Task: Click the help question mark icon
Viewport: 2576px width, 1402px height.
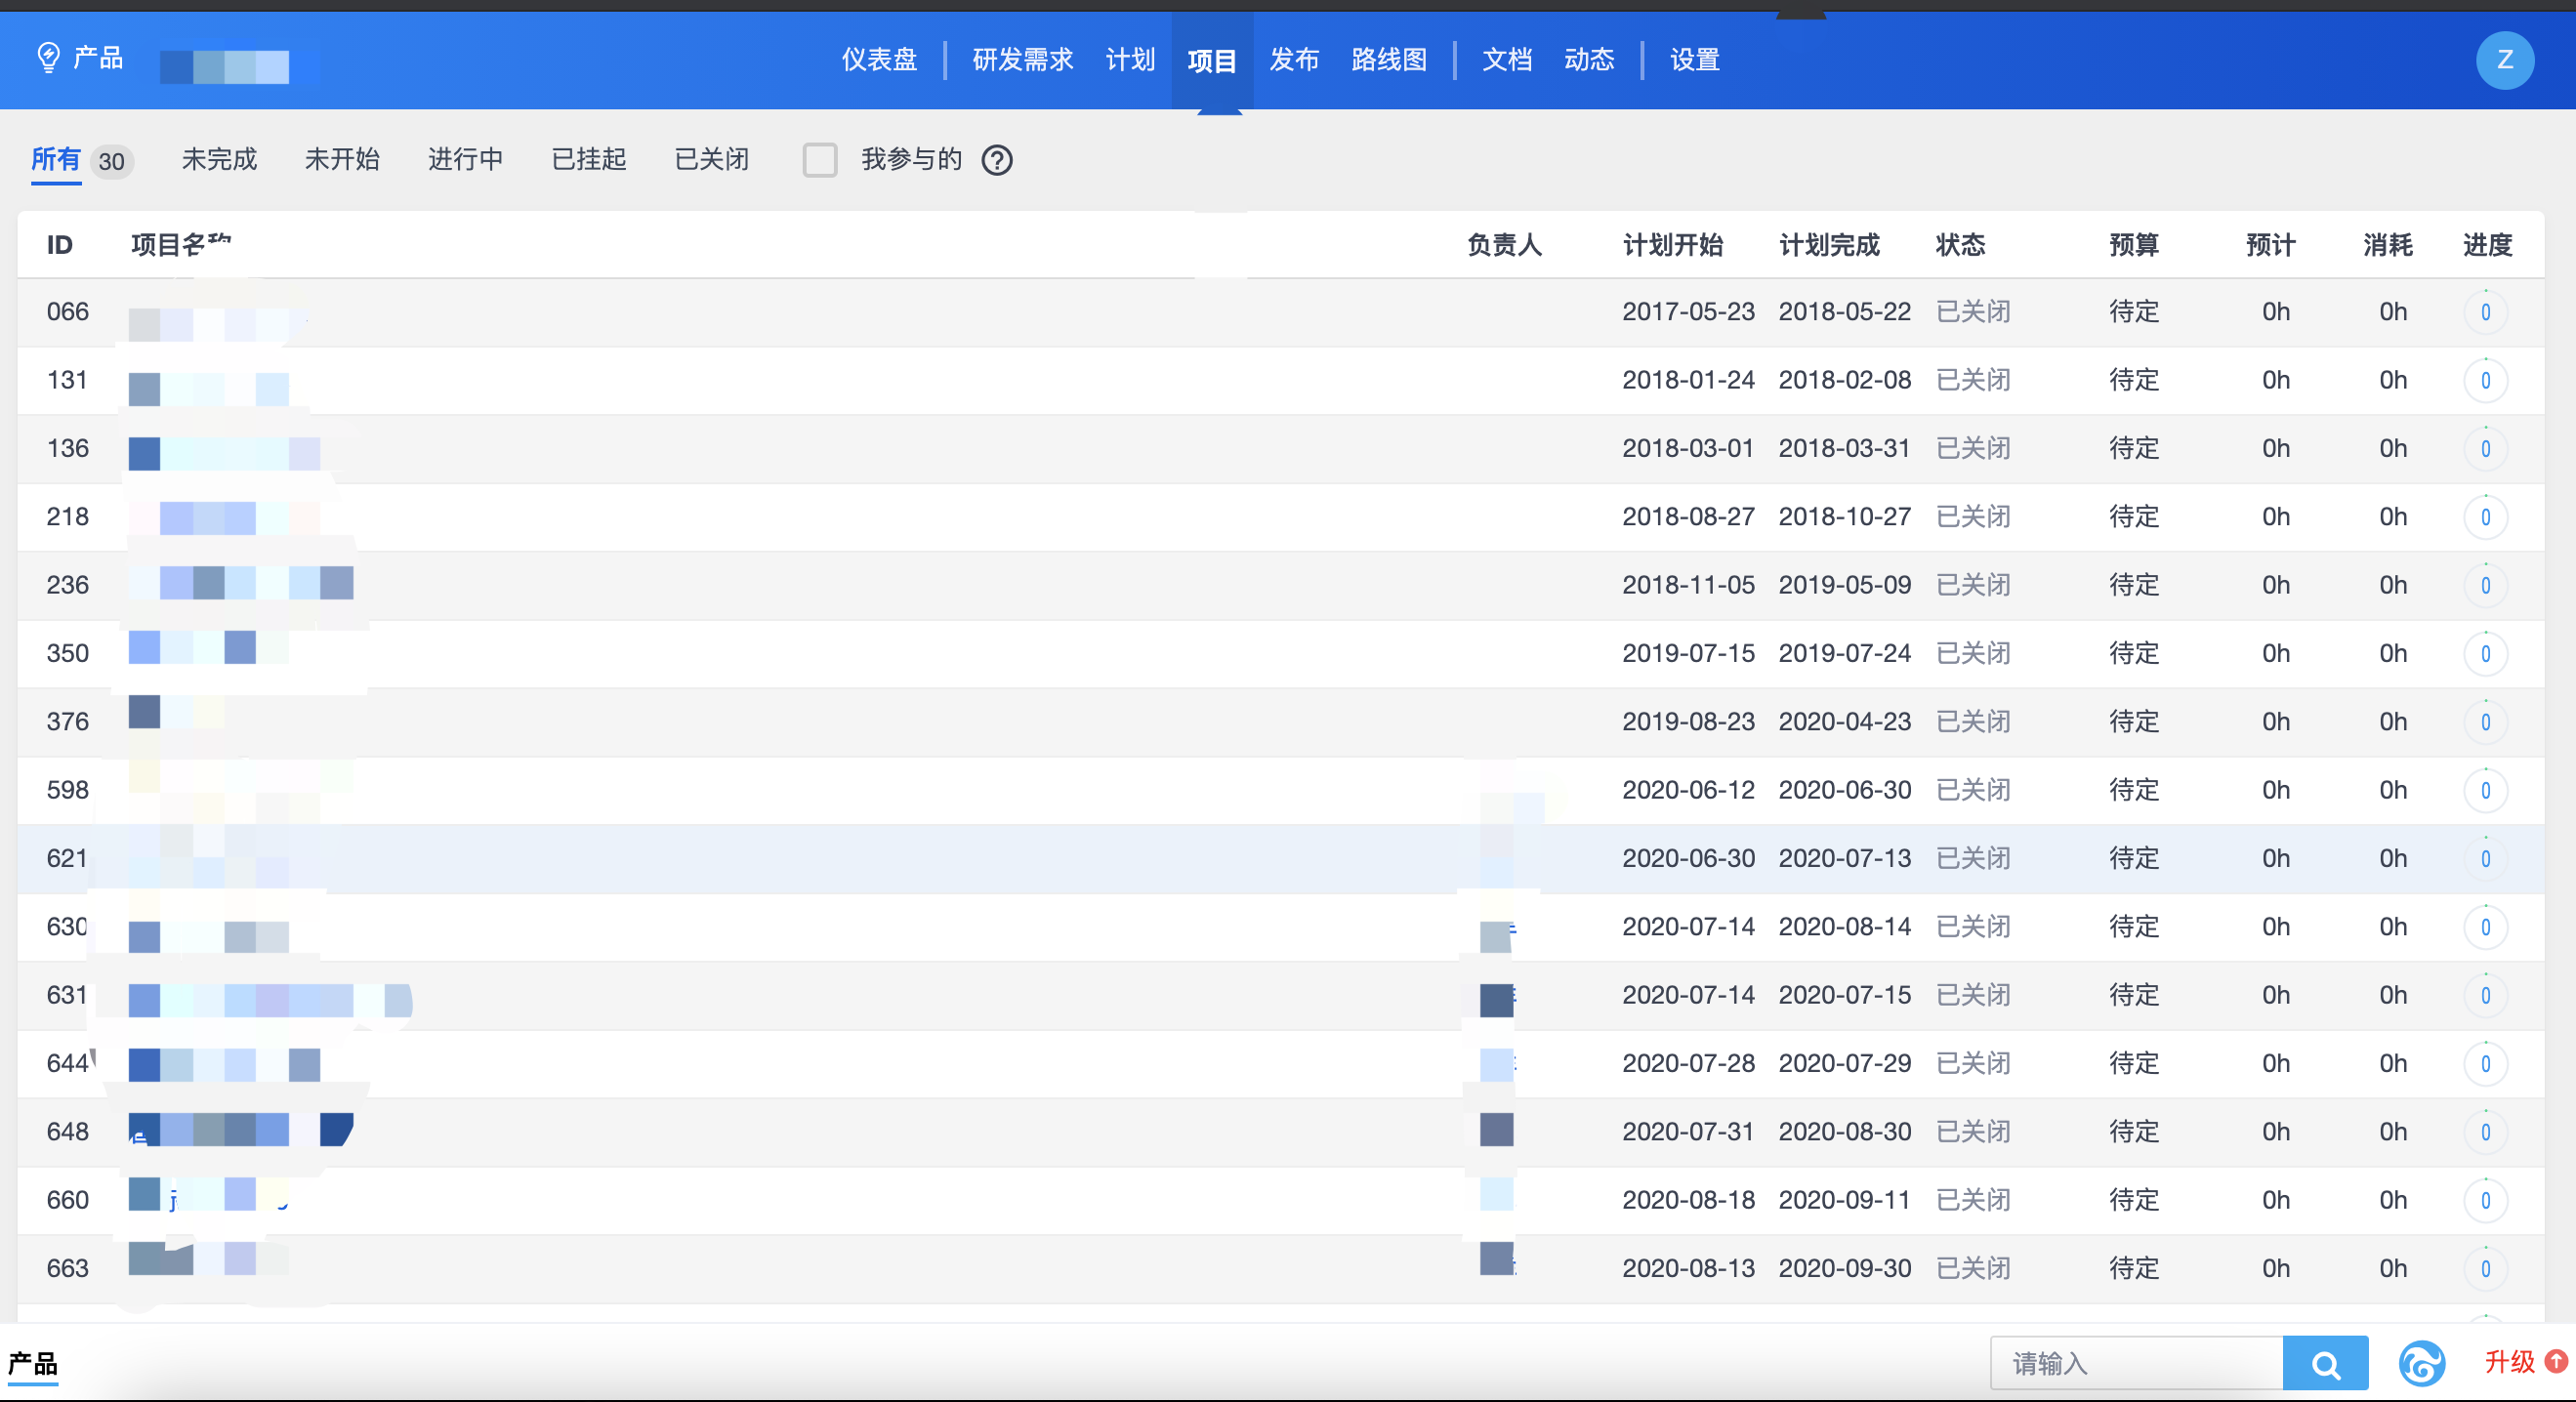Action: pos(996,160)
